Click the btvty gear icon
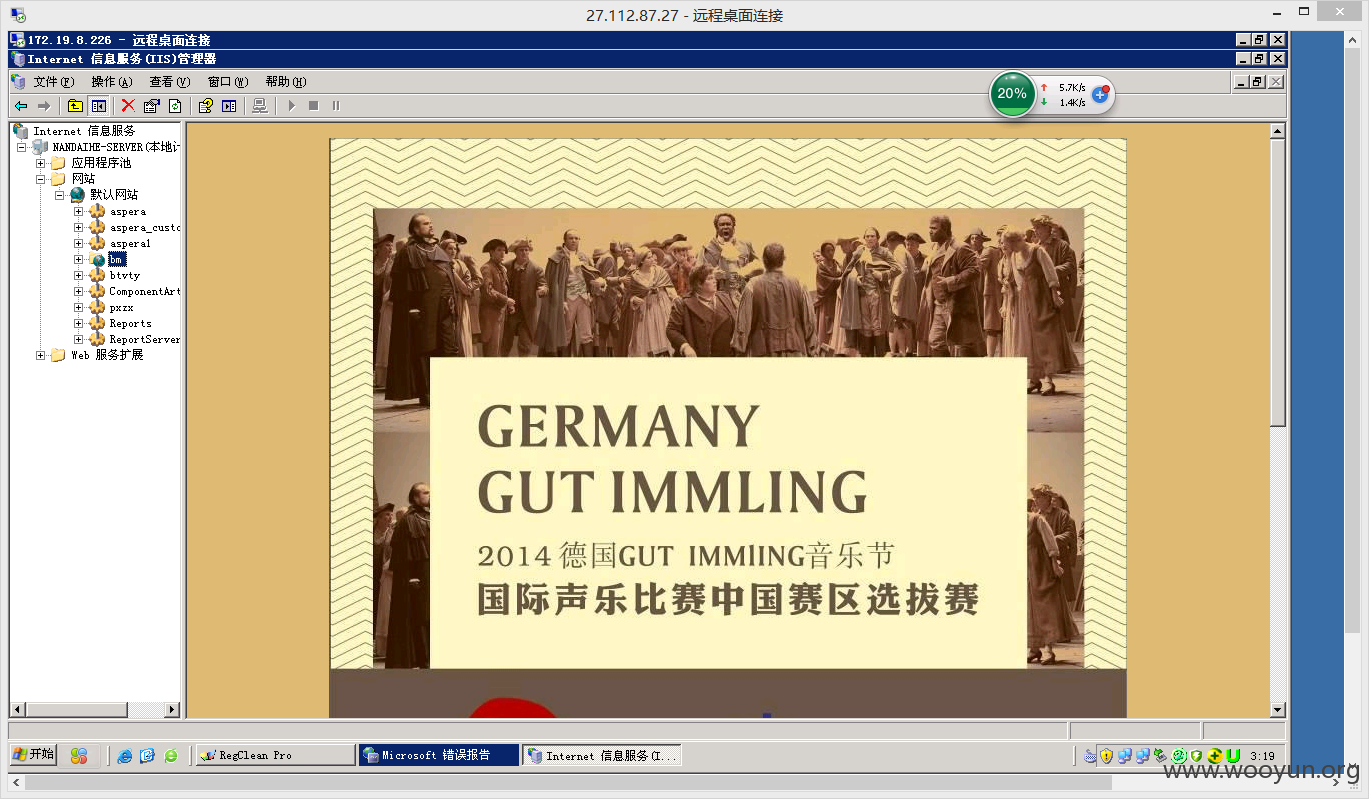This screenshot has width=1369, height=799. click(97, 275)
